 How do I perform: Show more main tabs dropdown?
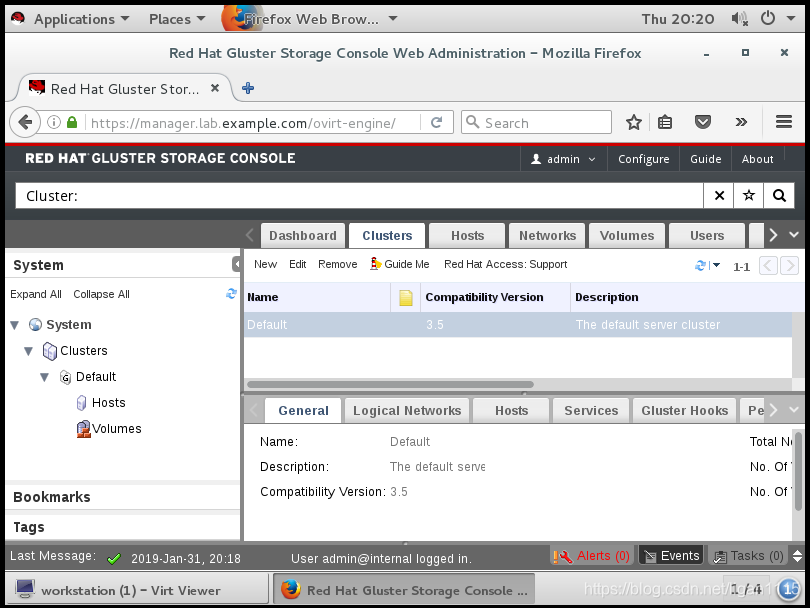795,235
